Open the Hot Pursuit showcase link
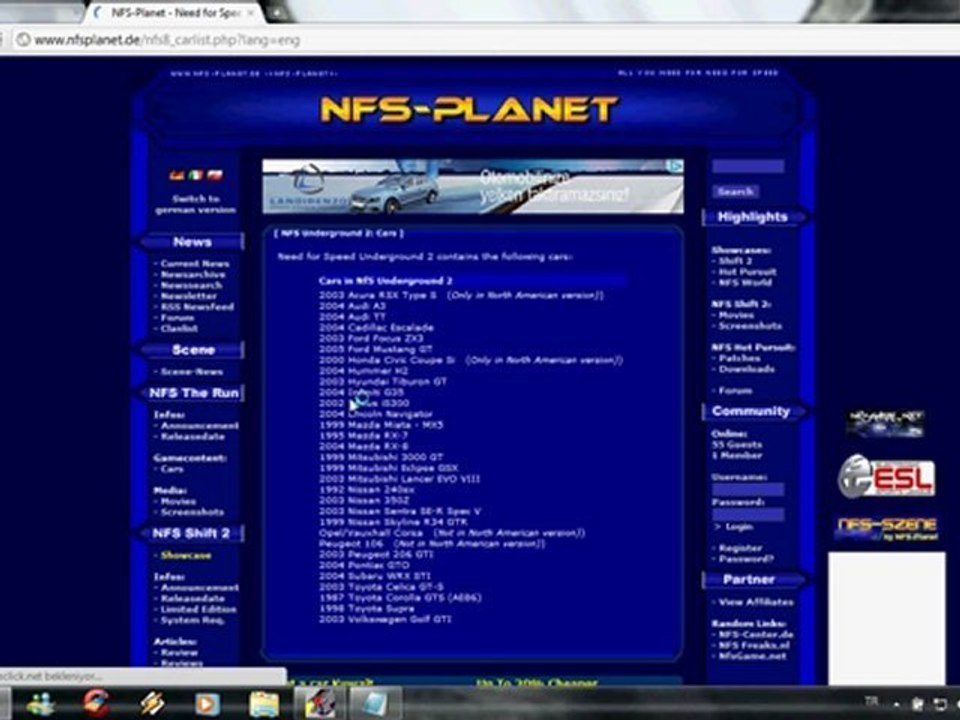960x720 pixels. [747, 272]
